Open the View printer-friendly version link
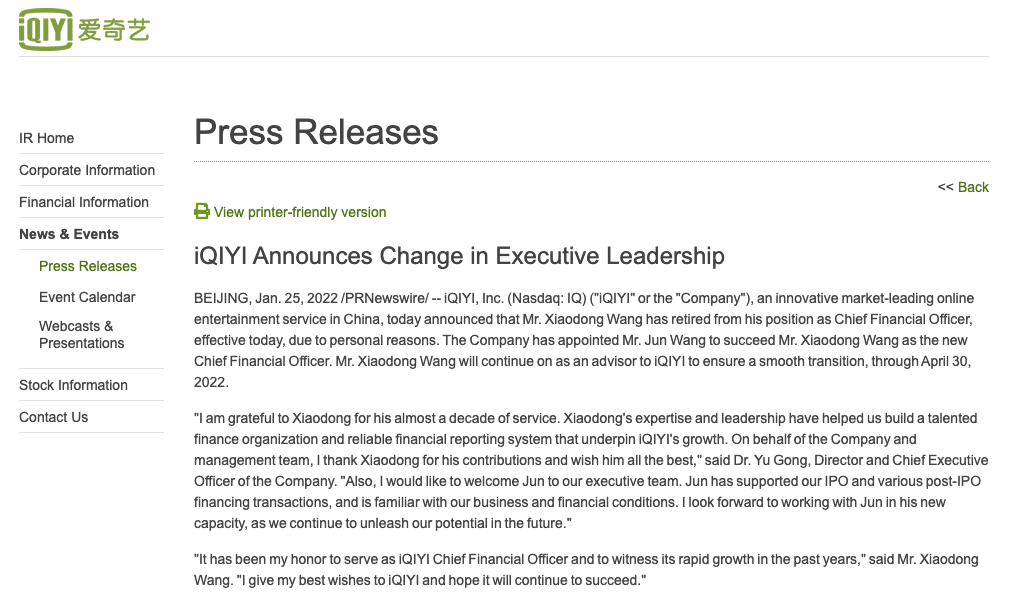 click(300, 212)
